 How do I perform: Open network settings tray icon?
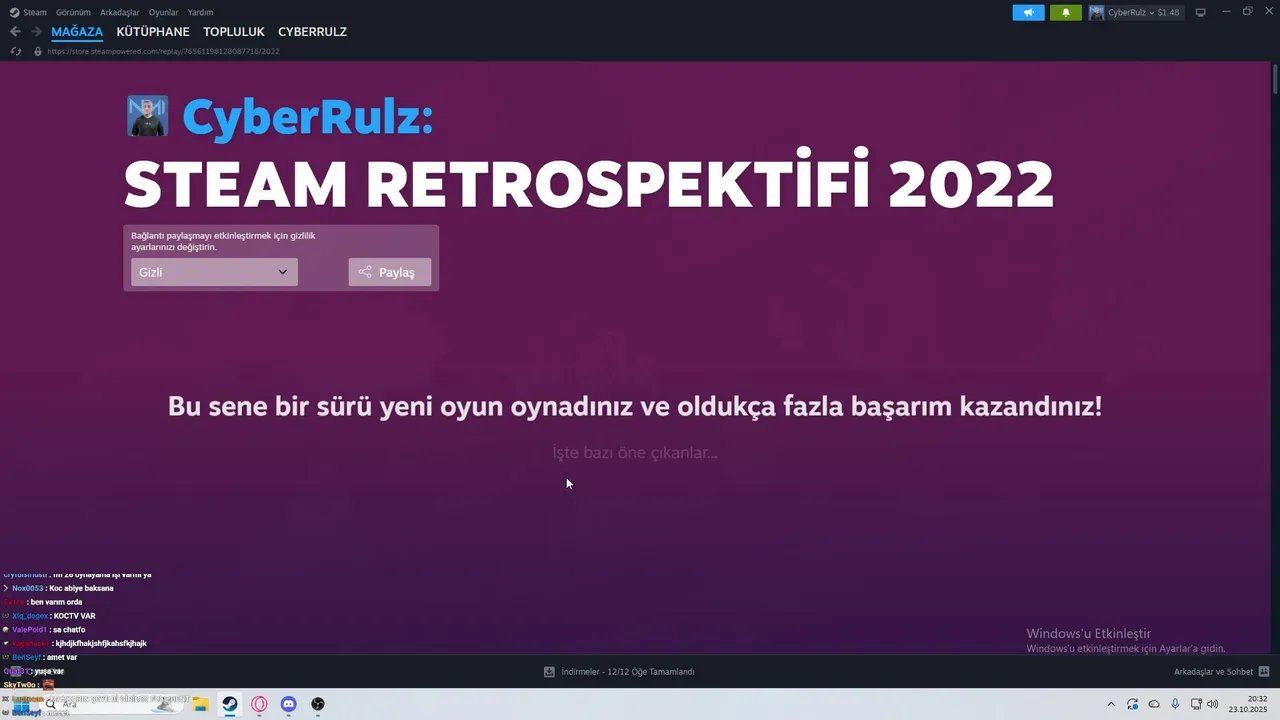pyautogui.click(x=1196, y=704)
